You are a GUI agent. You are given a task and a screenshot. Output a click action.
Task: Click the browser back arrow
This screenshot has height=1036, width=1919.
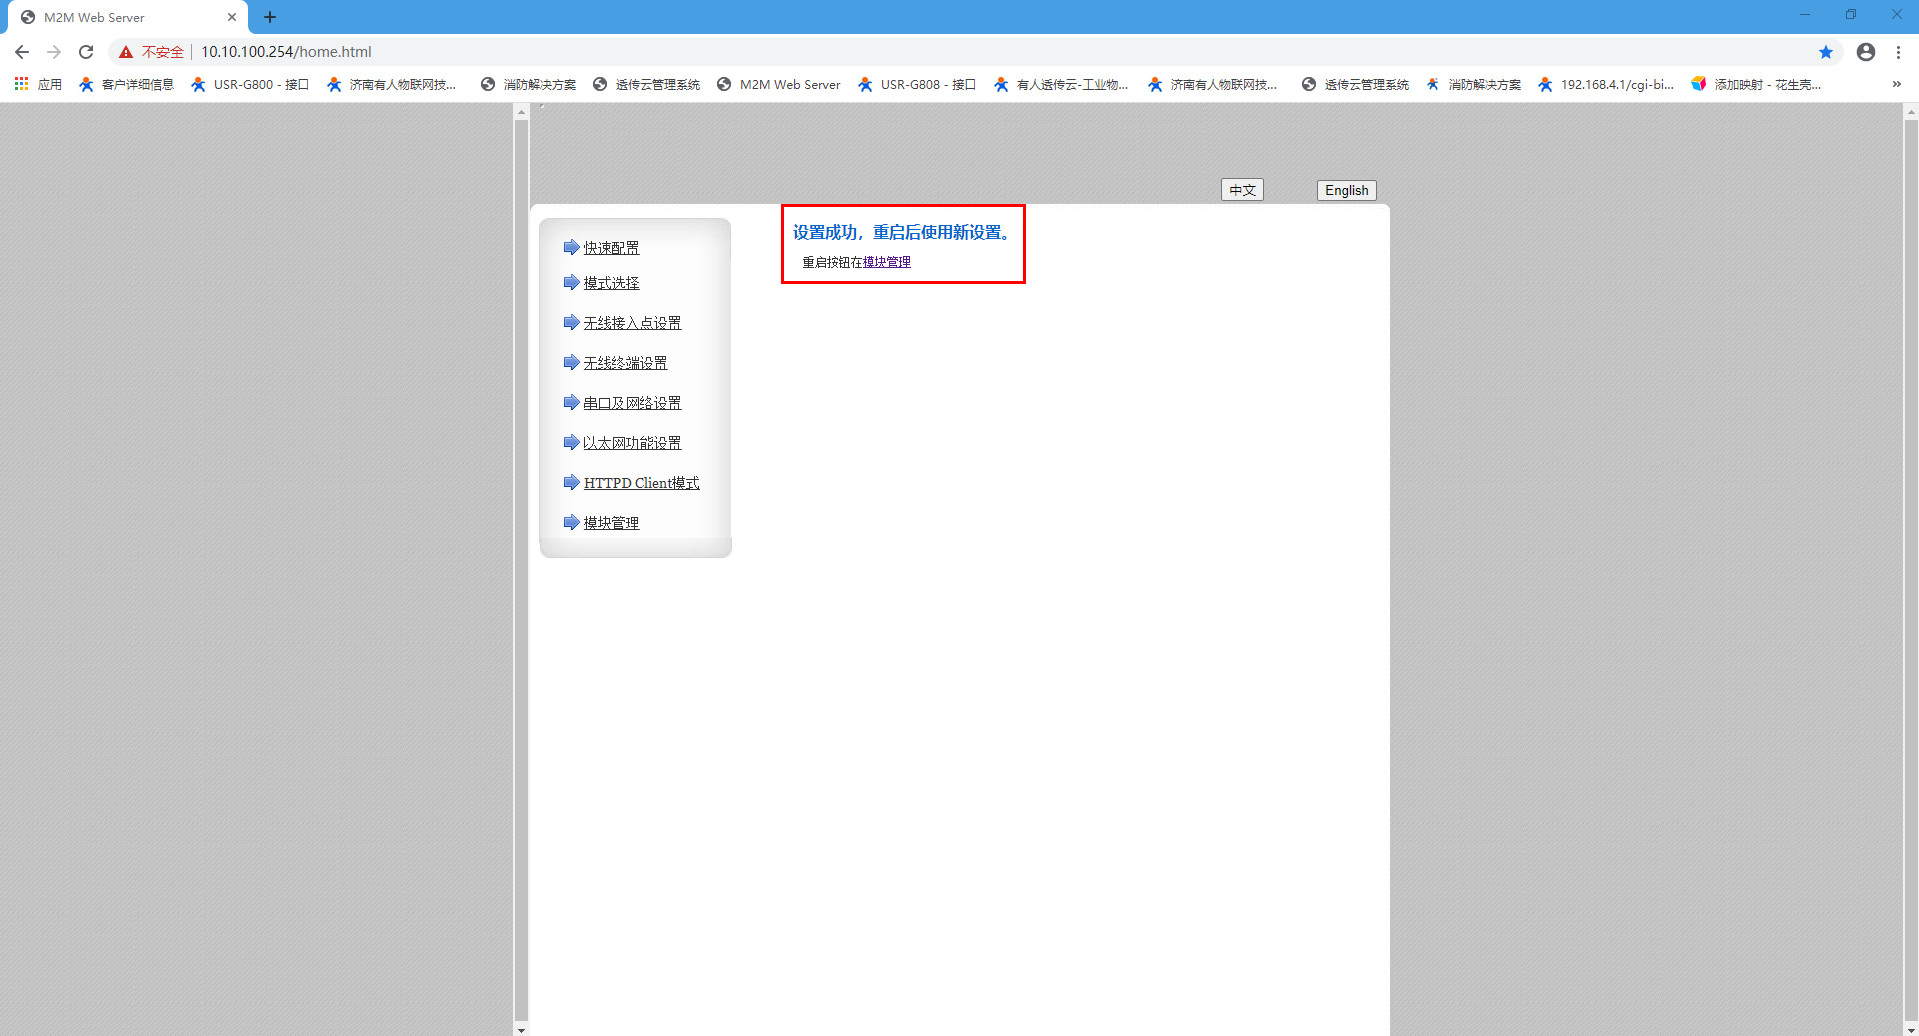pos(22,52)
